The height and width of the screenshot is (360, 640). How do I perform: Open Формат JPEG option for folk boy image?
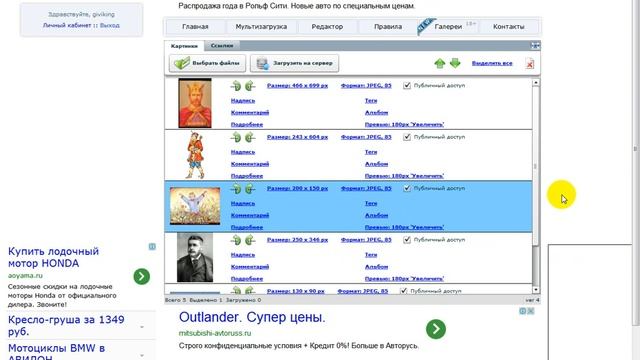366,137
